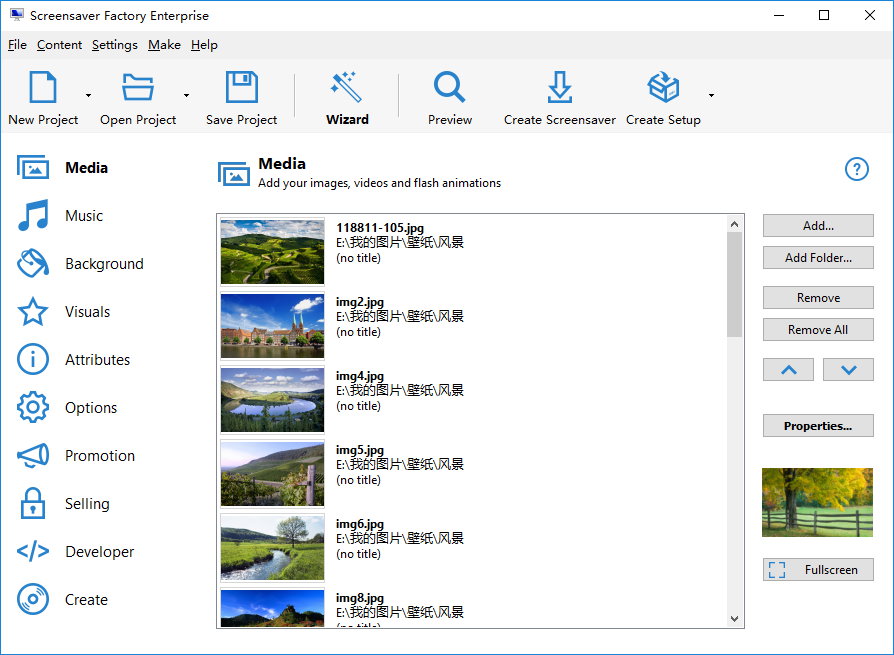Open the Settings menu
Viewport: 894px width, 655px height.
[x=115, y=45]
